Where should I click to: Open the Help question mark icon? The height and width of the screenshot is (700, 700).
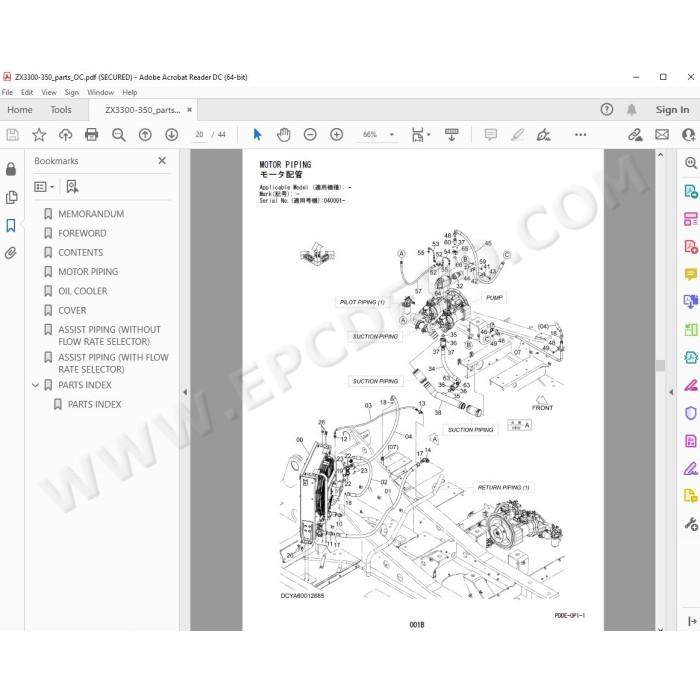606,109
